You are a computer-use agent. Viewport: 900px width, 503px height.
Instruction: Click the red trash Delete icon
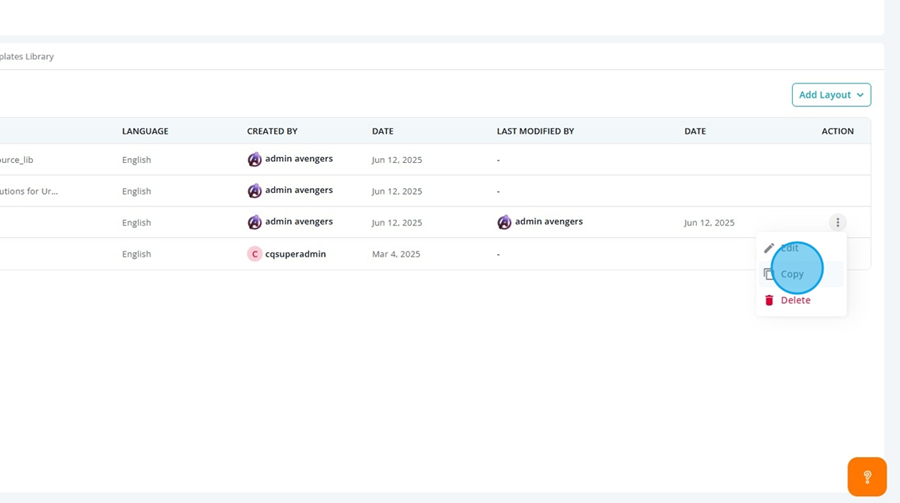(769, 300)
